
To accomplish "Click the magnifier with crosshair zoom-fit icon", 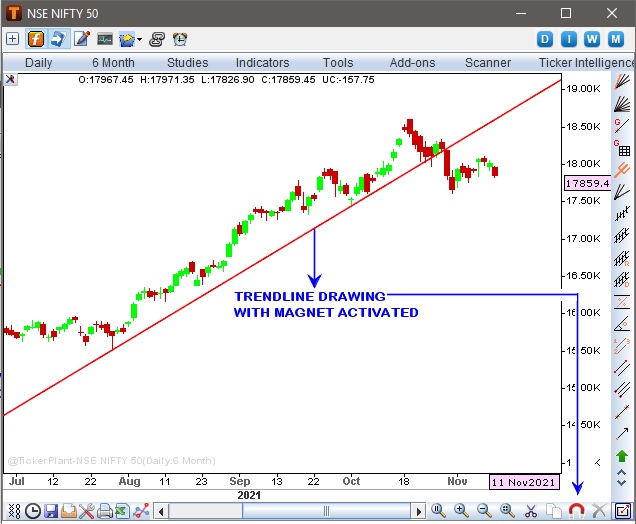I will click(507, 511).
